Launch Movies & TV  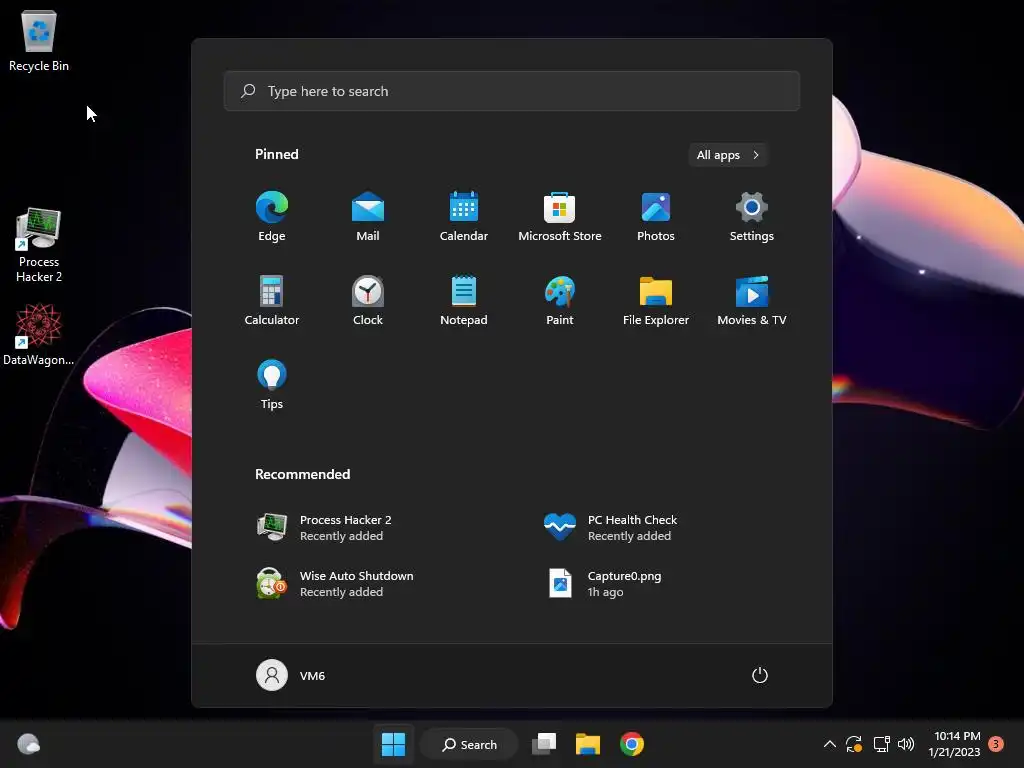coord(752,300)
